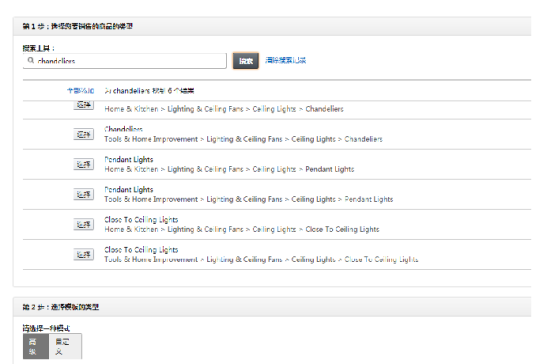The width and height of the screenshot is (533, 364).
Task: Click Tools & Home Close To Ceiling Lights path
Action: coord(261,259)
